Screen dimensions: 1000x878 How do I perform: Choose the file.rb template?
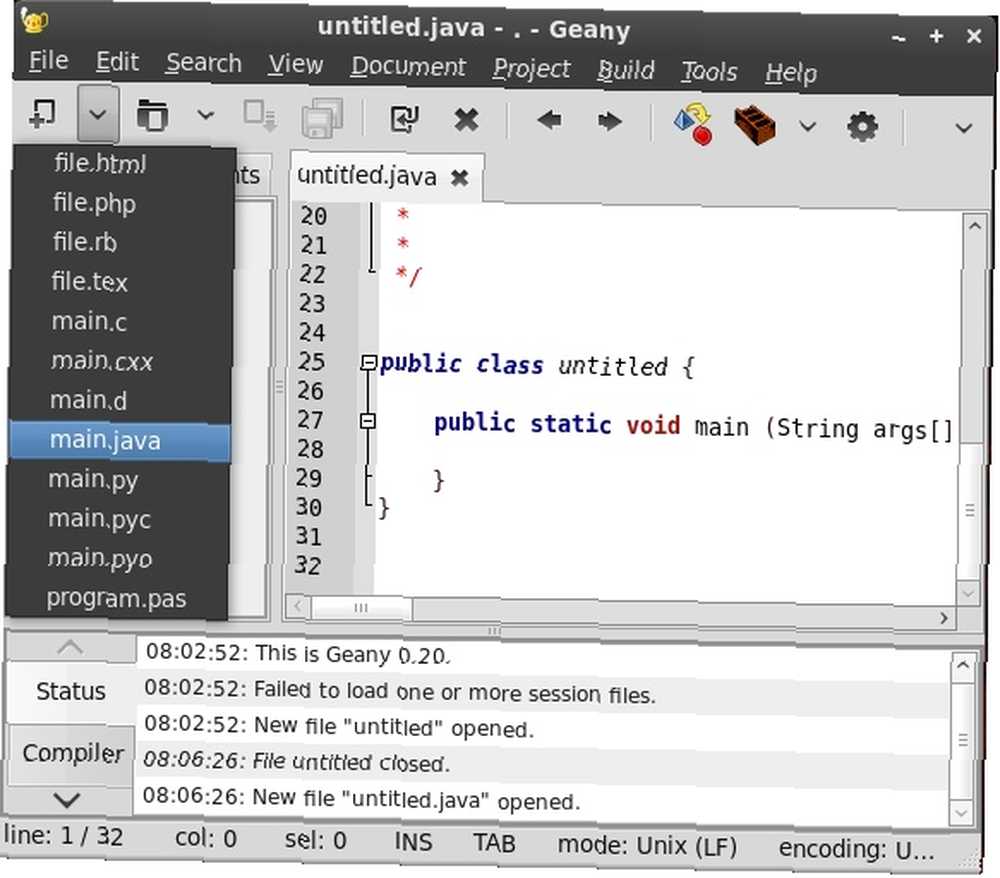(122, 242)
